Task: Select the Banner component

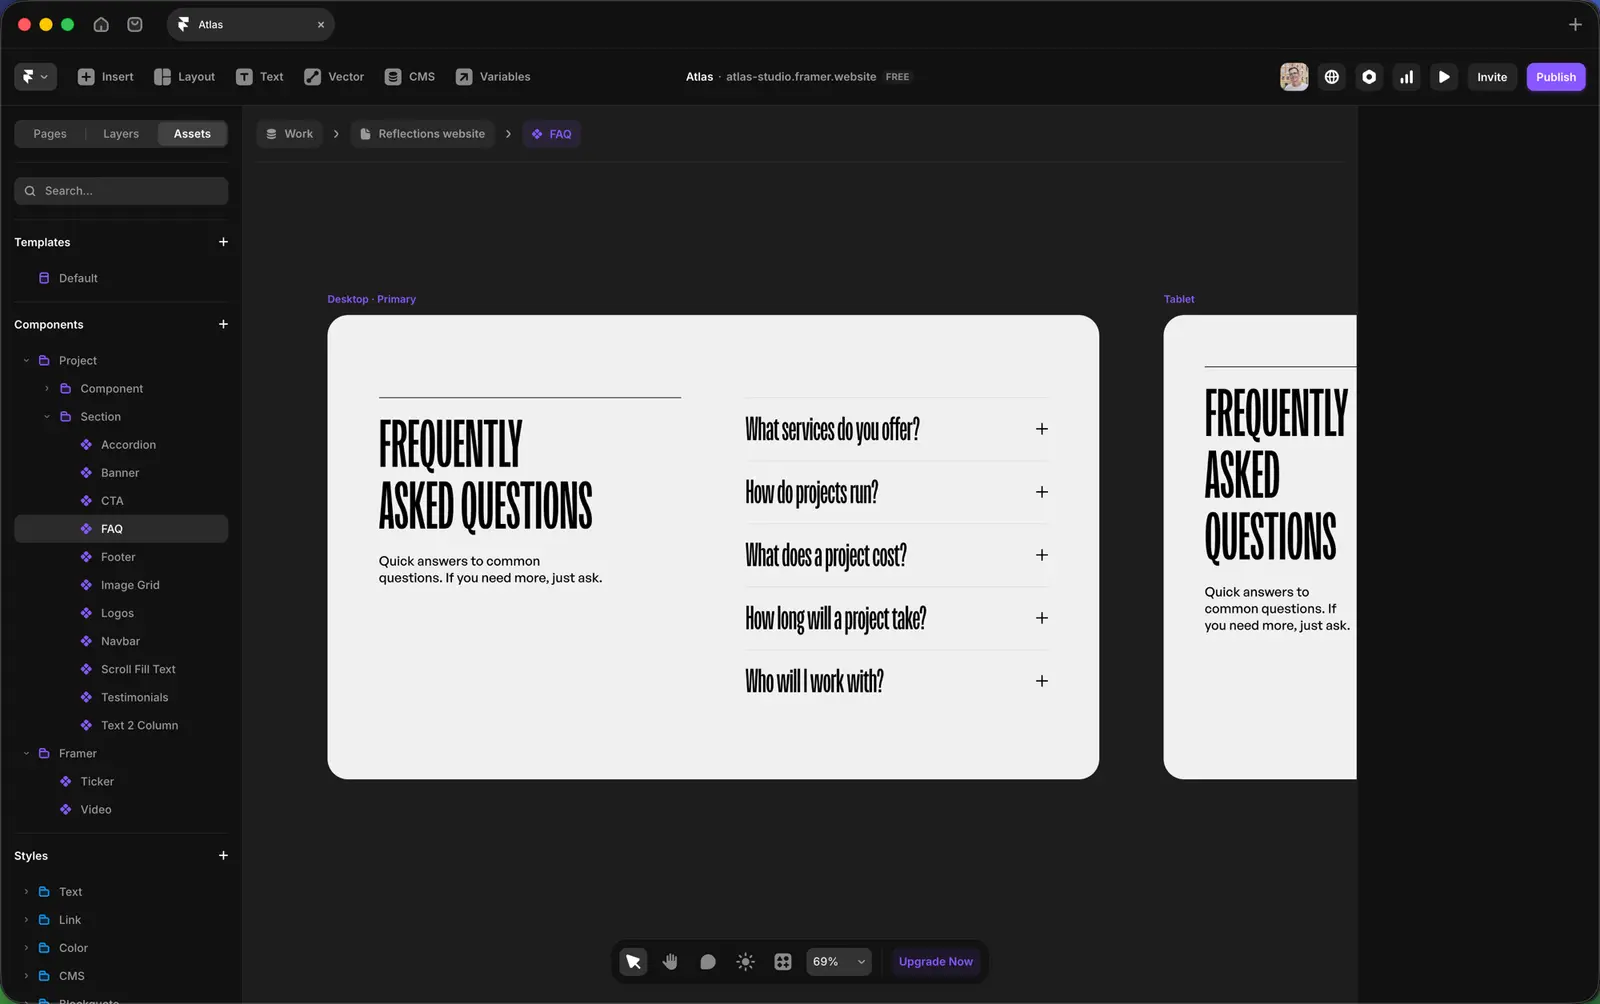Action: coord(121,472)
